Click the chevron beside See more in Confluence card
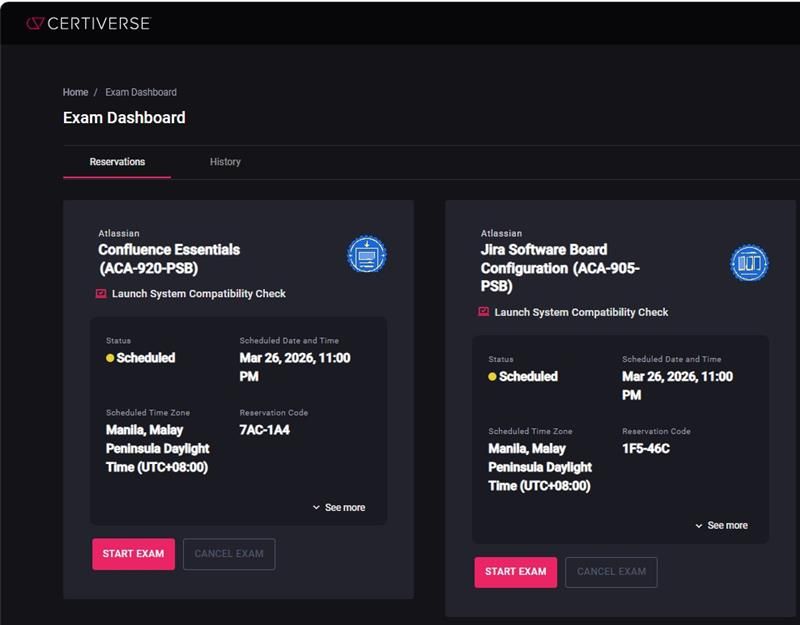800x625 pixels. 316,508
